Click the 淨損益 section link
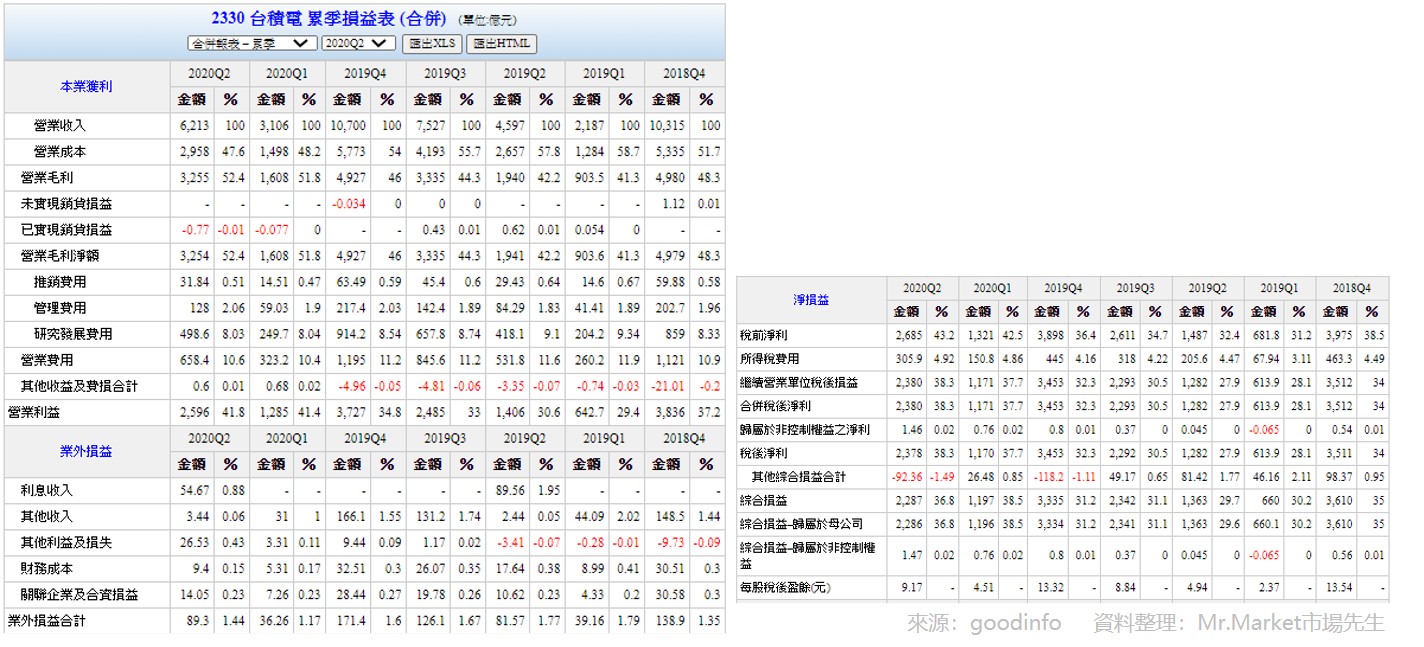The image size is (1424, 647). 811,300
